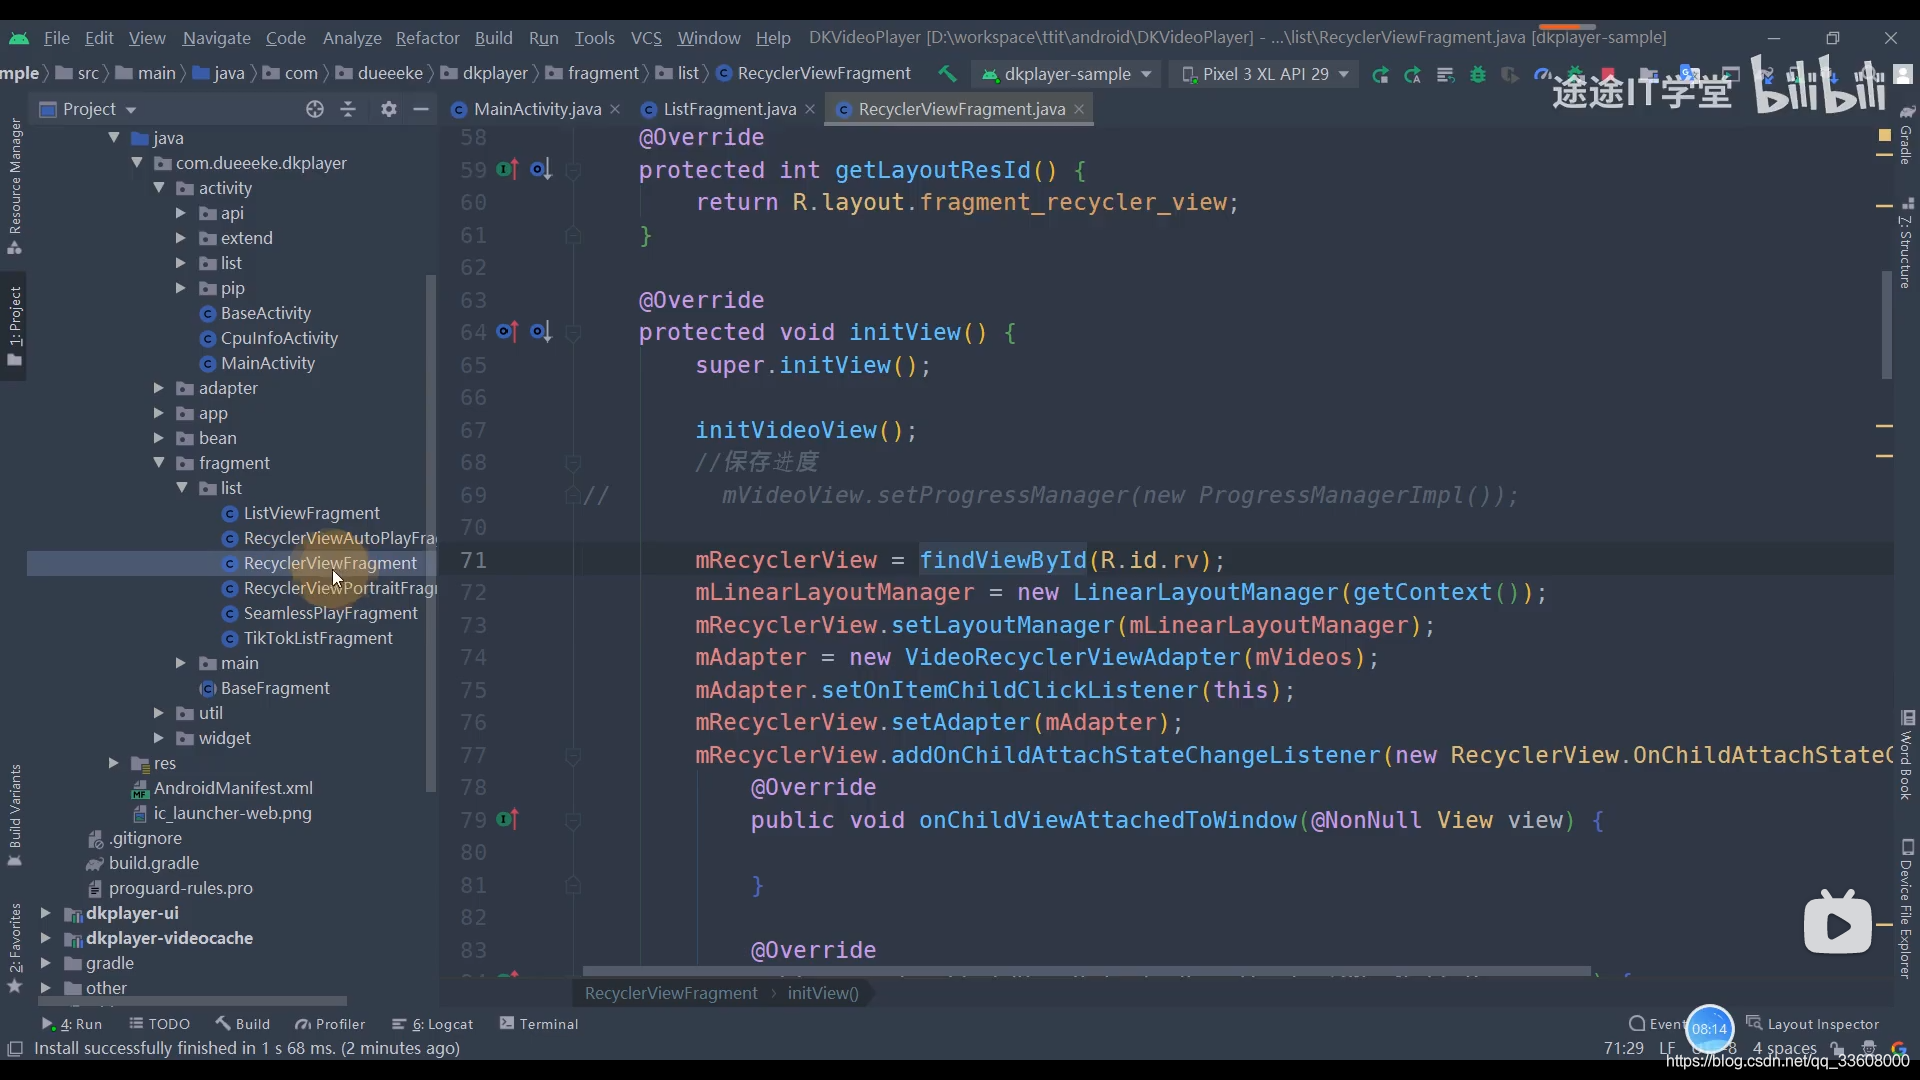
Task: Click override gutter icon on line 64
Action: 508,331
